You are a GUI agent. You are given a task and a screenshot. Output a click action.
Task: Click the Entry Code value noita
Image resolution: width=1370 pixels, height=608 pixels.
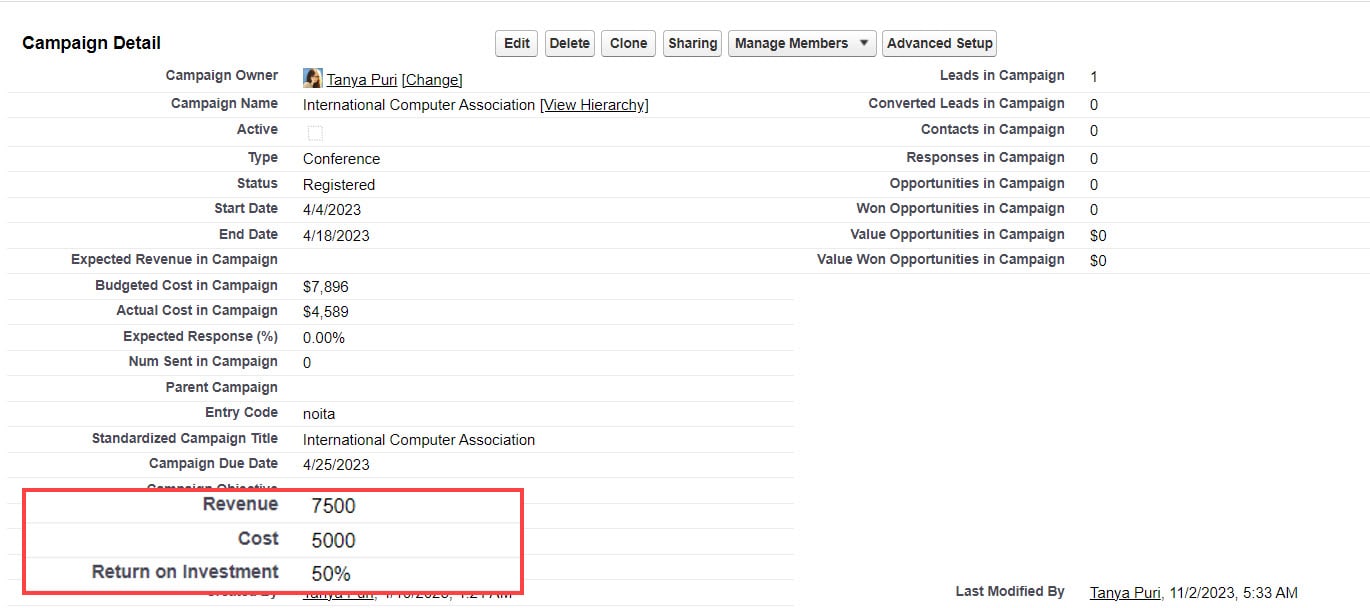(x=319, y=413)
